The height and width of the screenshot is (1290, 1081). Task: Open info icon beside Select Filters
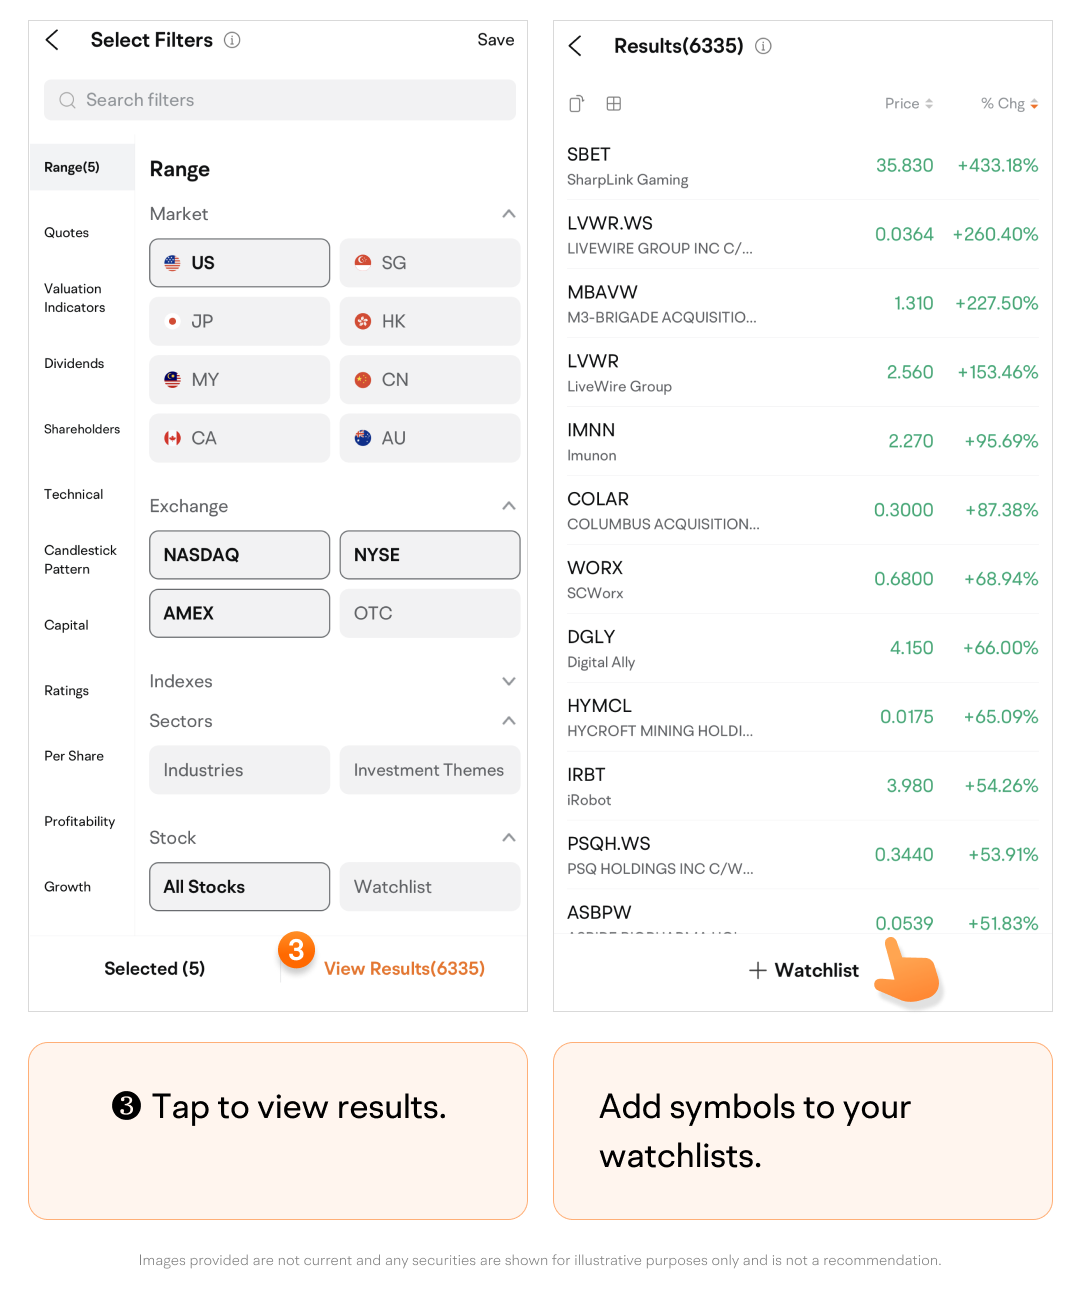coord(232,40)
